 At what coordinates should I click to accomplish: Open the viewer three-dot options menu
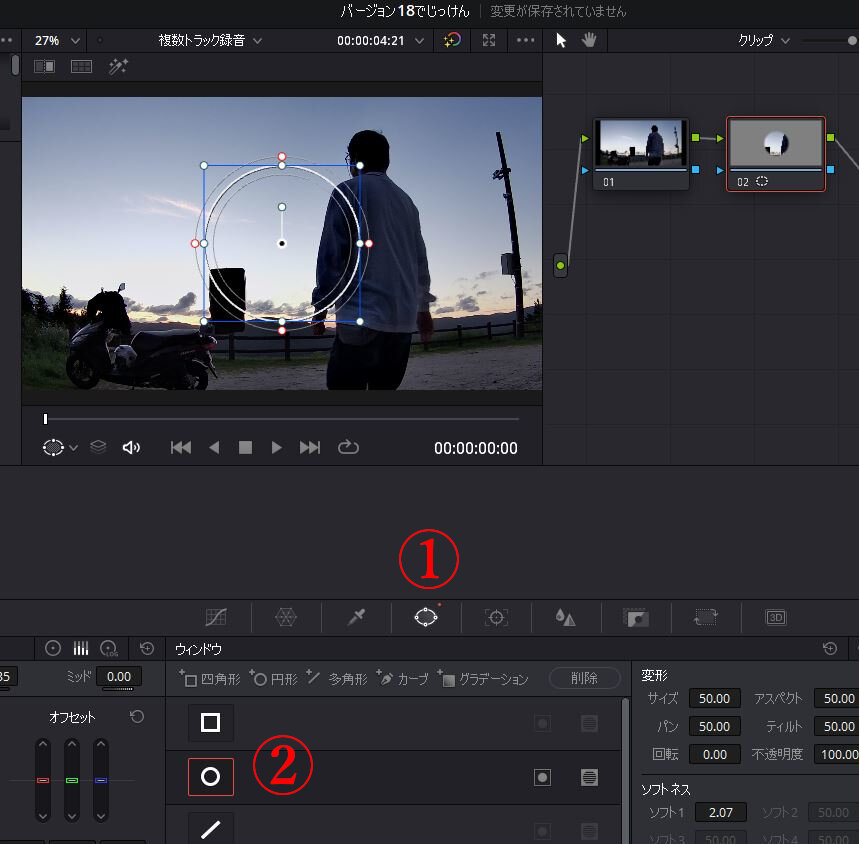525,40
